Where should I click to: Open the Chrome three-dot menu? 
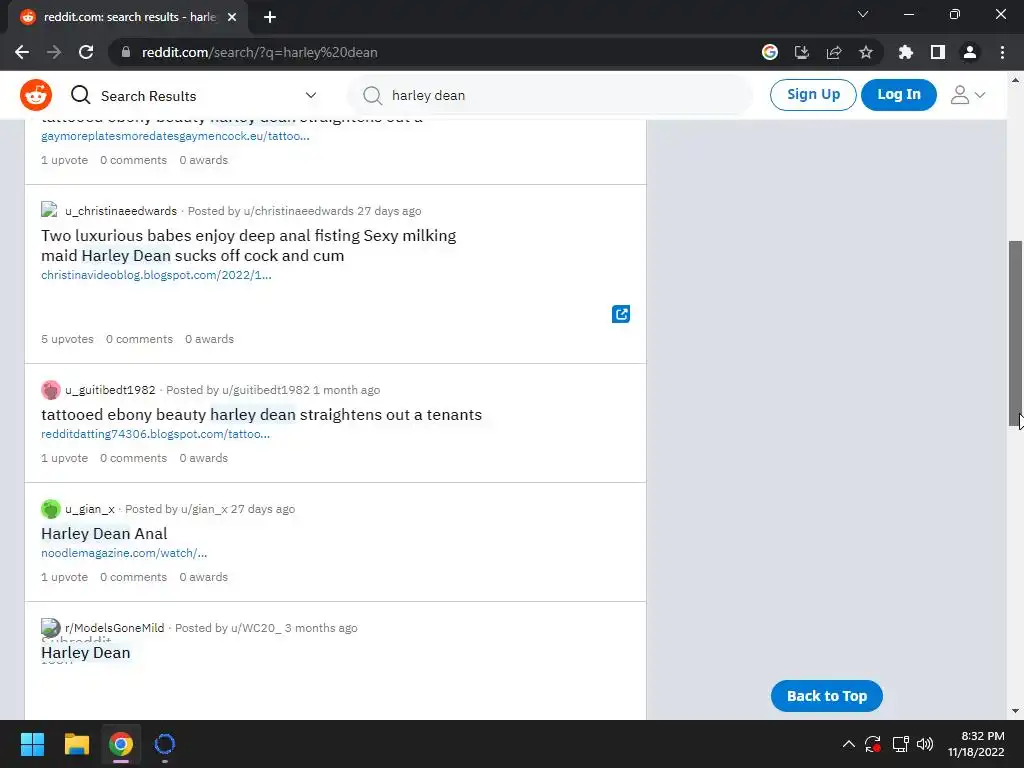pyautogui.click(x=1002, y=52)
